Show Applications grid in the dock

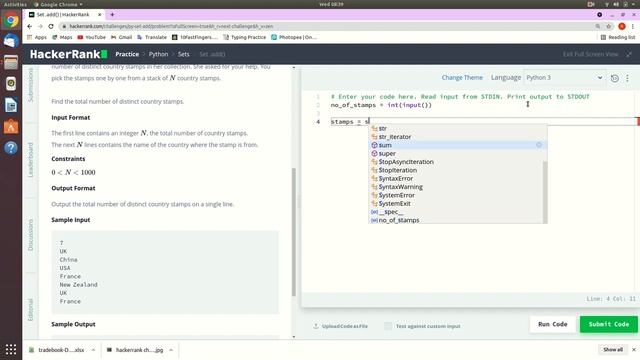[11, 349]
